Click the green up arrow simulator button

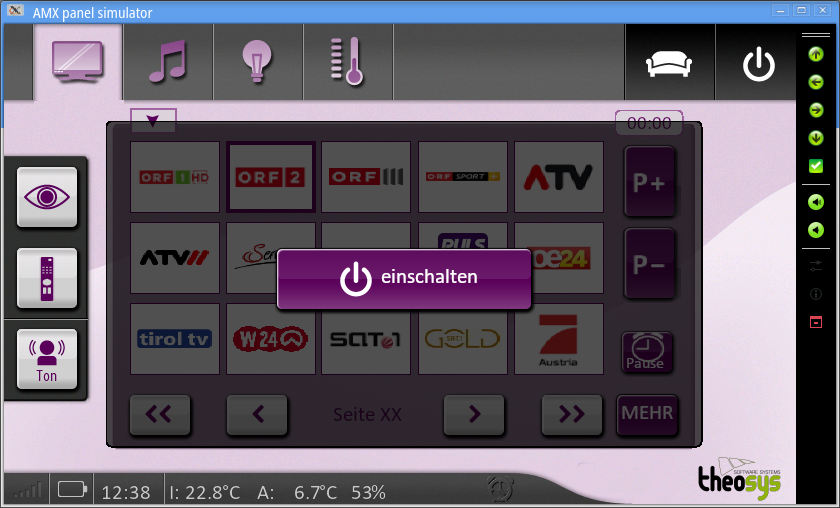815,54
